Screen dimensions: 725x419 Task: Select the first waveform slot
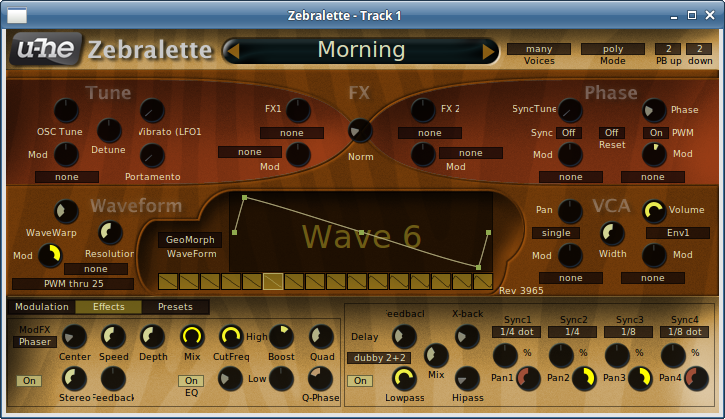pyautogui.click(x=168, y=282)
